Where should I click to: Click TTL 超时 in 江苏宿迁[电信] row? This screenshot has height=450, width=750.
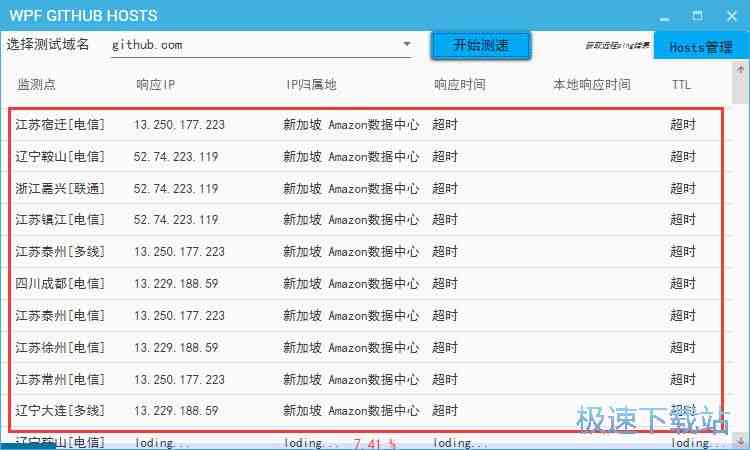pyautogui.click(x=683, y=125)
